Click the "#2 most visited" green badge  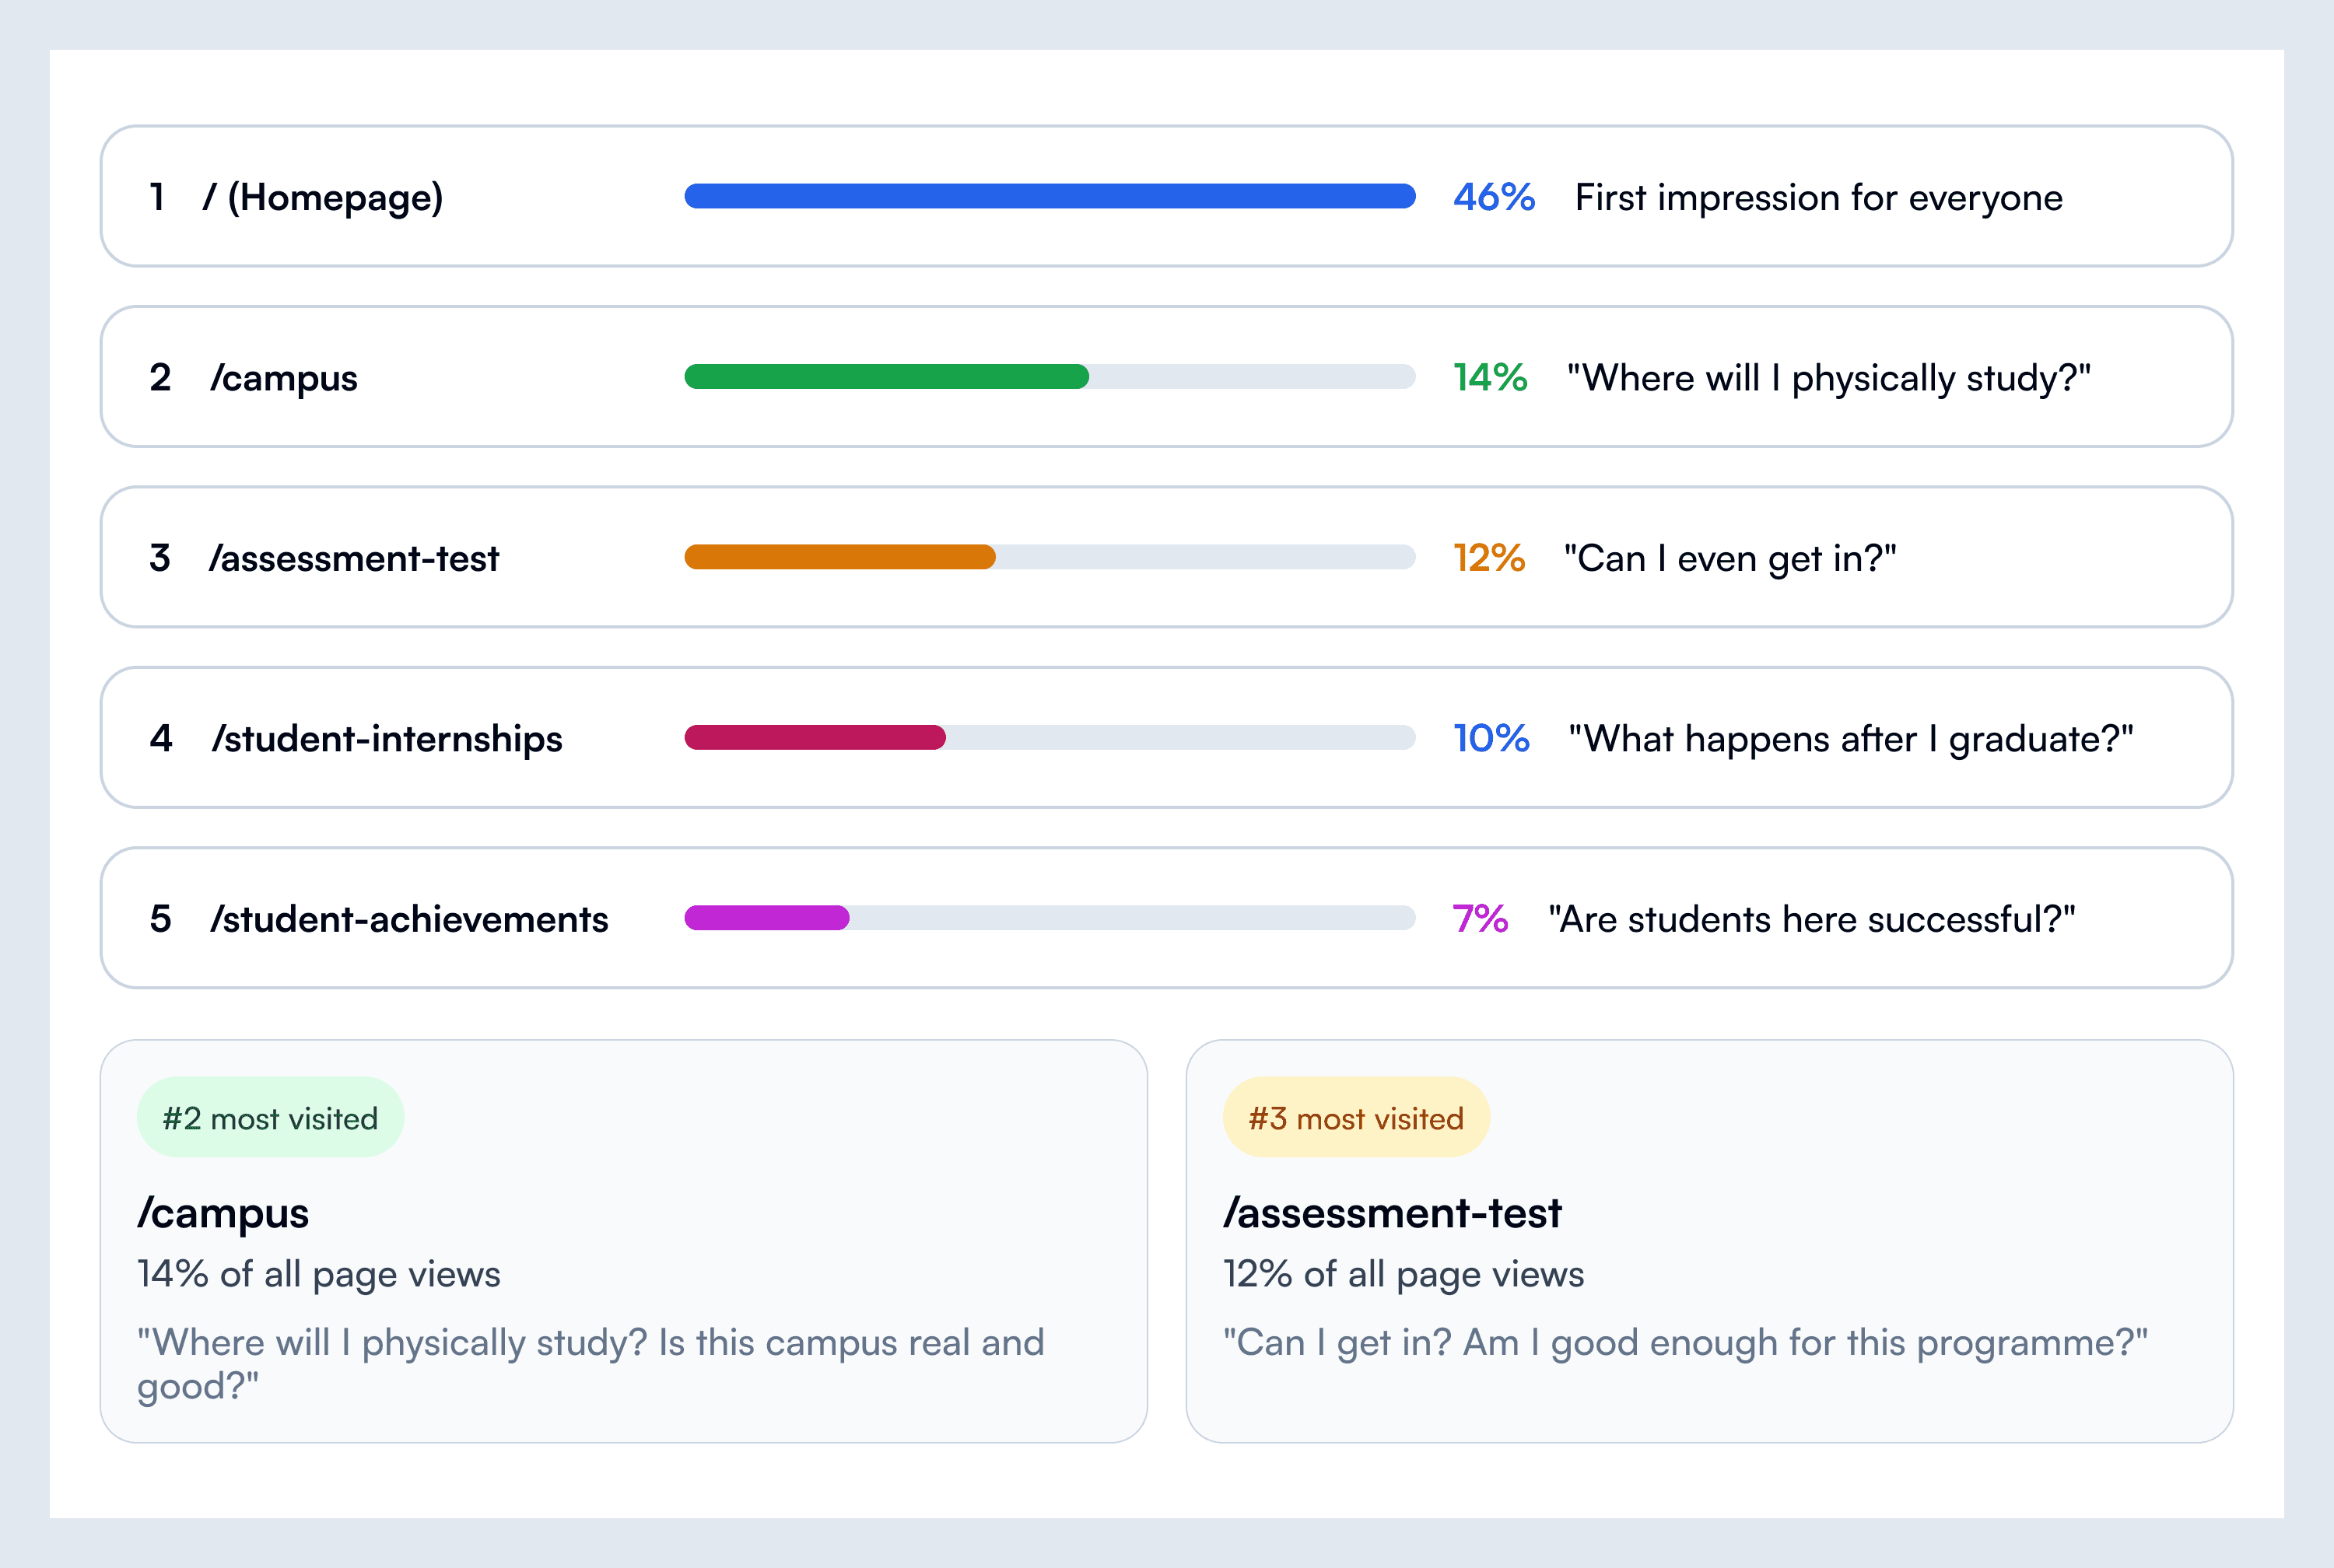pyautogui.click(x=270, y=1118)
